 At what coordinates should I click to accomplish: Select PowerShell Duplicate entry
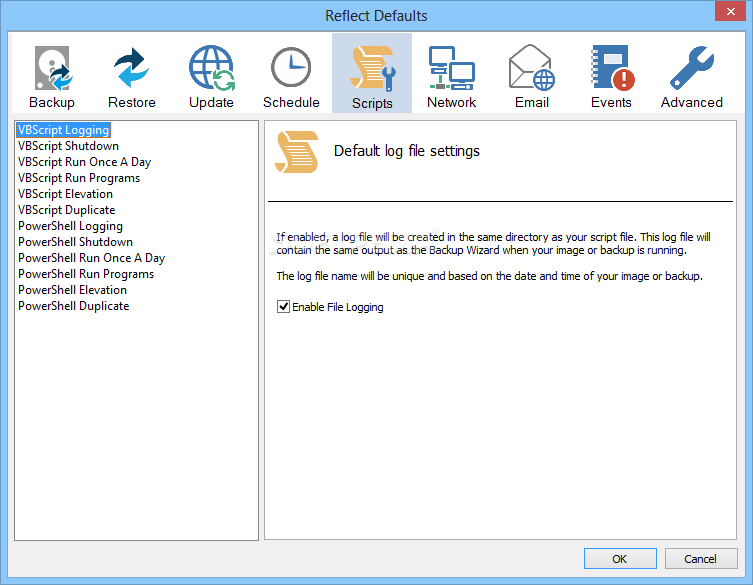point(73,306)
